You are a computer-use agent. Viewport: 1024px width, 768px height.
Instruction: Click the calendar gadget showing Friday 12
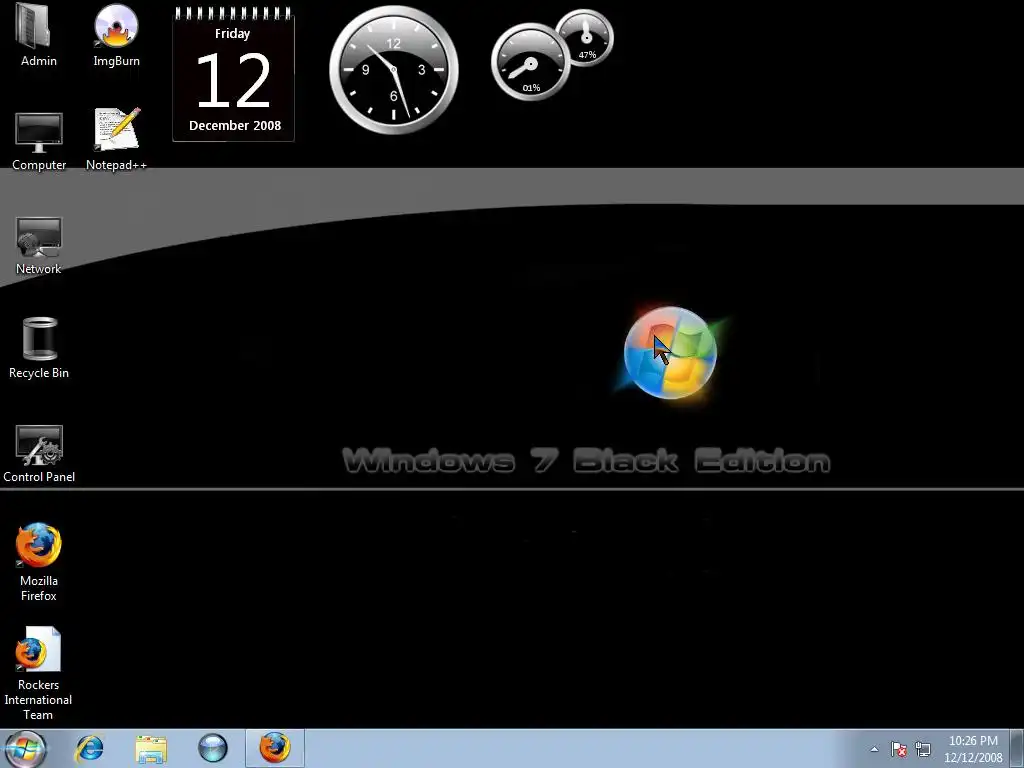pyautogui.click(x=233, y=74)
